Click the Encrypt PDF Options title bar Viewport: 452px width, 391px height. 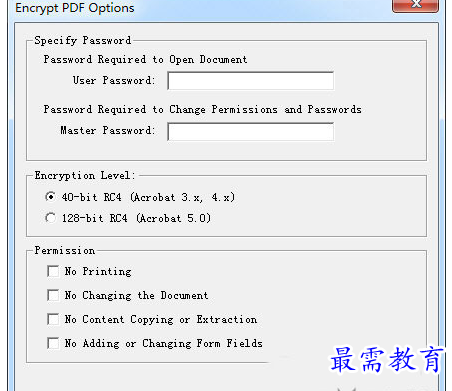(200, 7)
